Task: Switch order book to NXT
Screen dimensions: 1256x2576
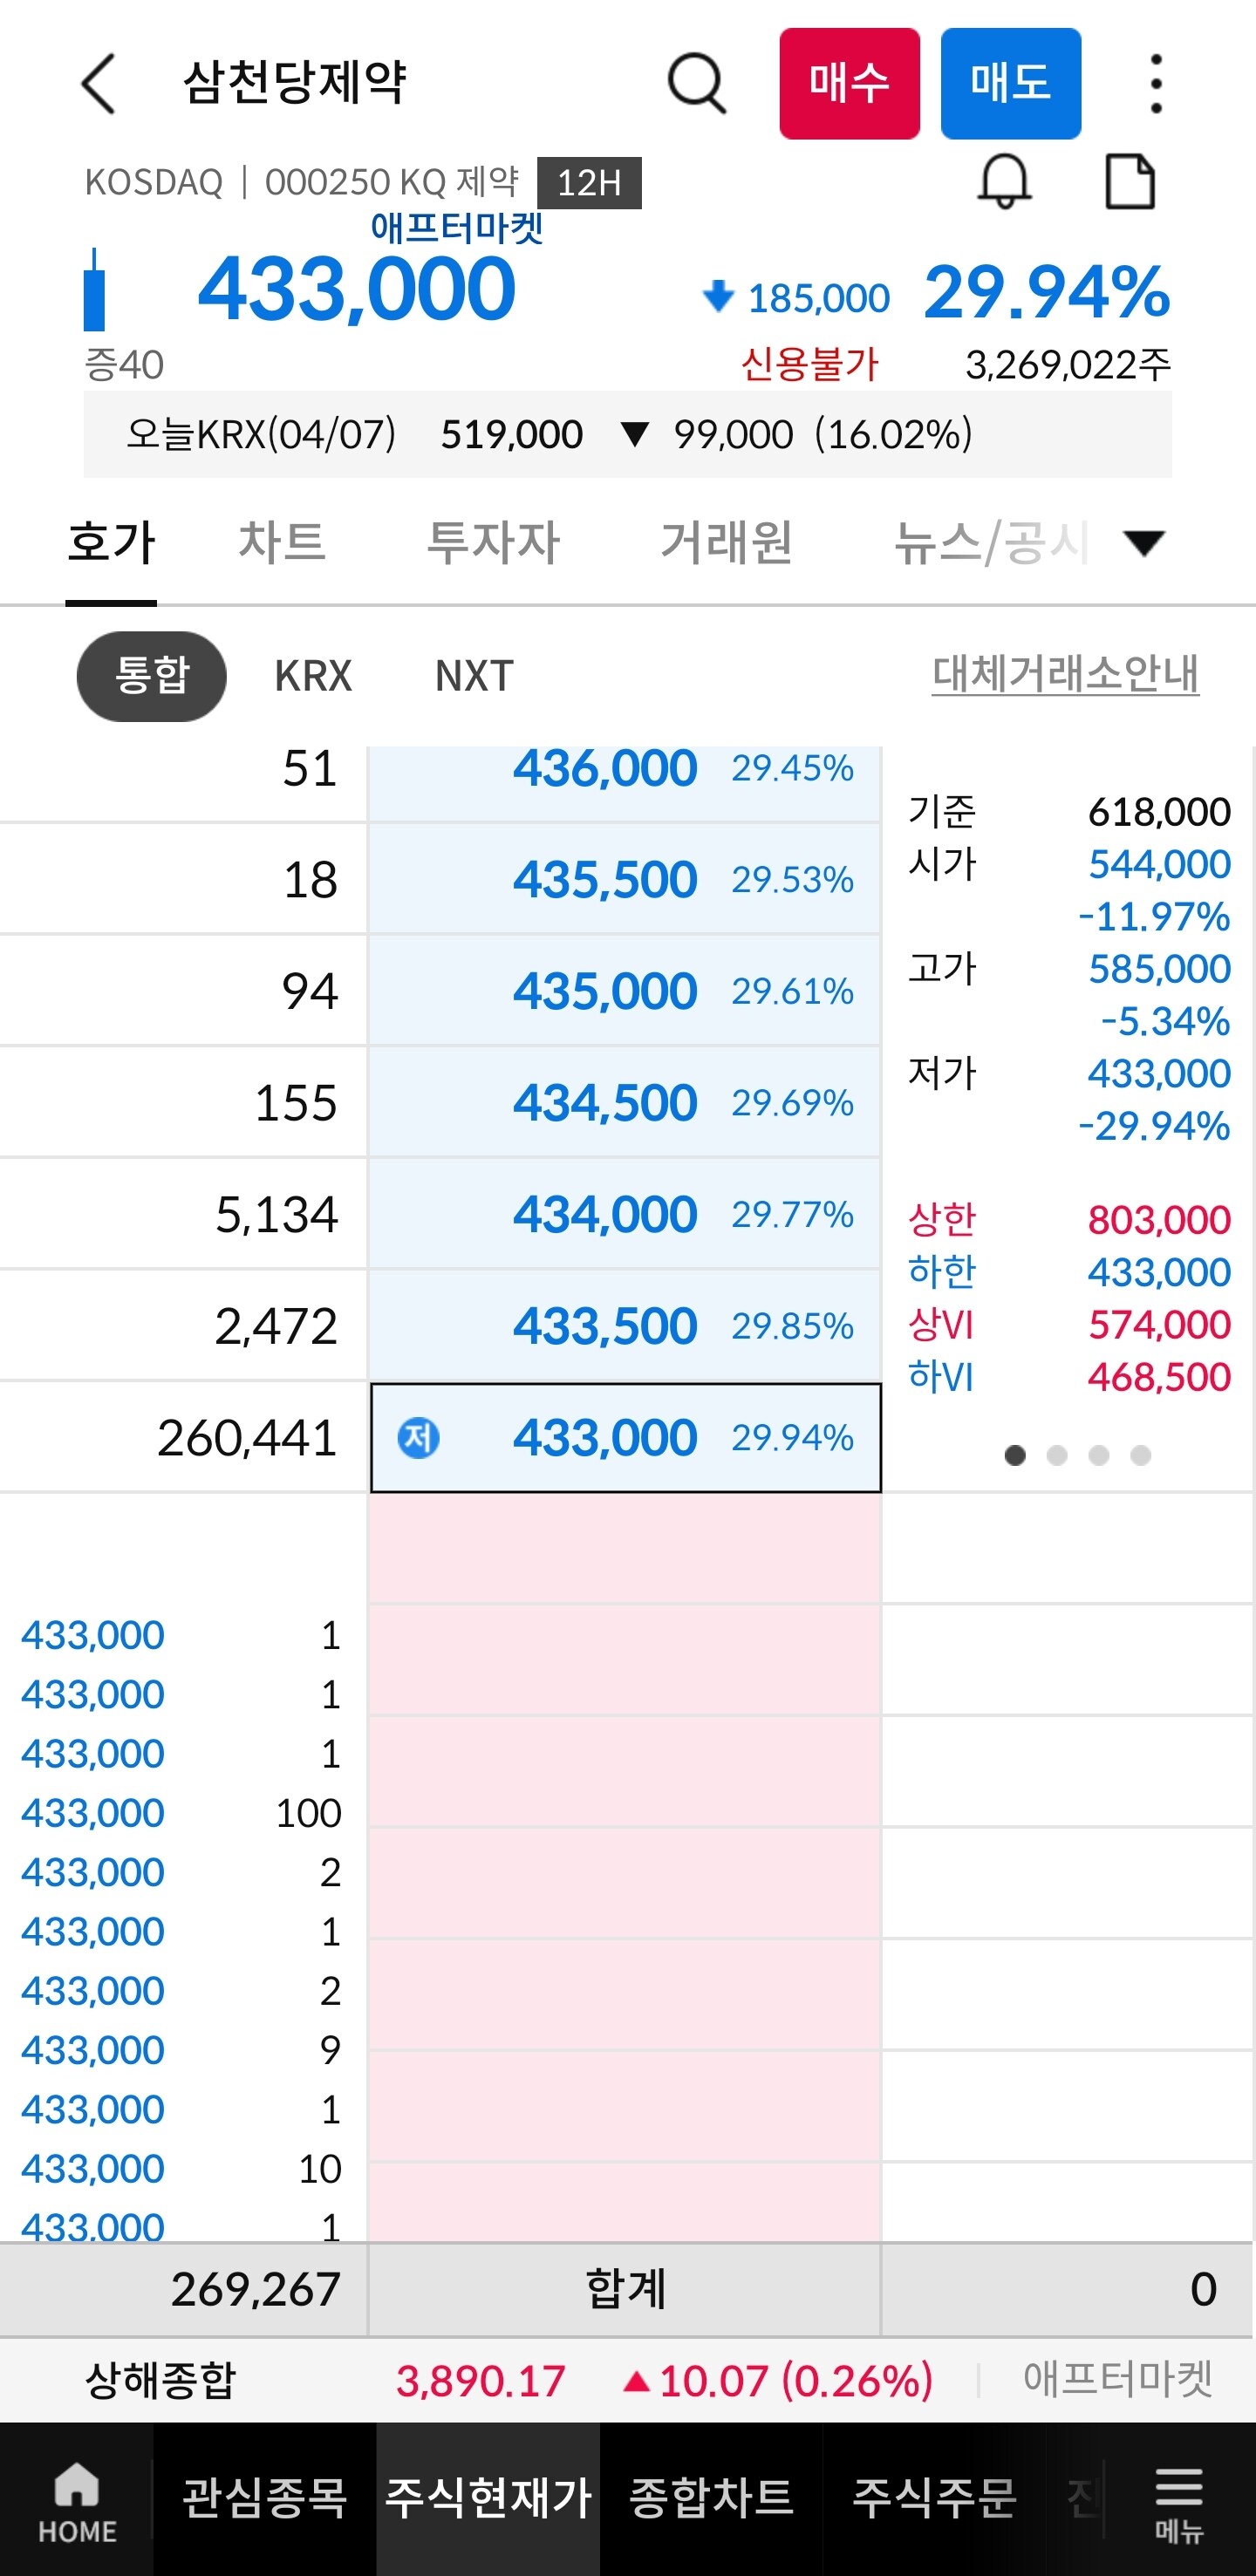Action: [x=474, y=676]
